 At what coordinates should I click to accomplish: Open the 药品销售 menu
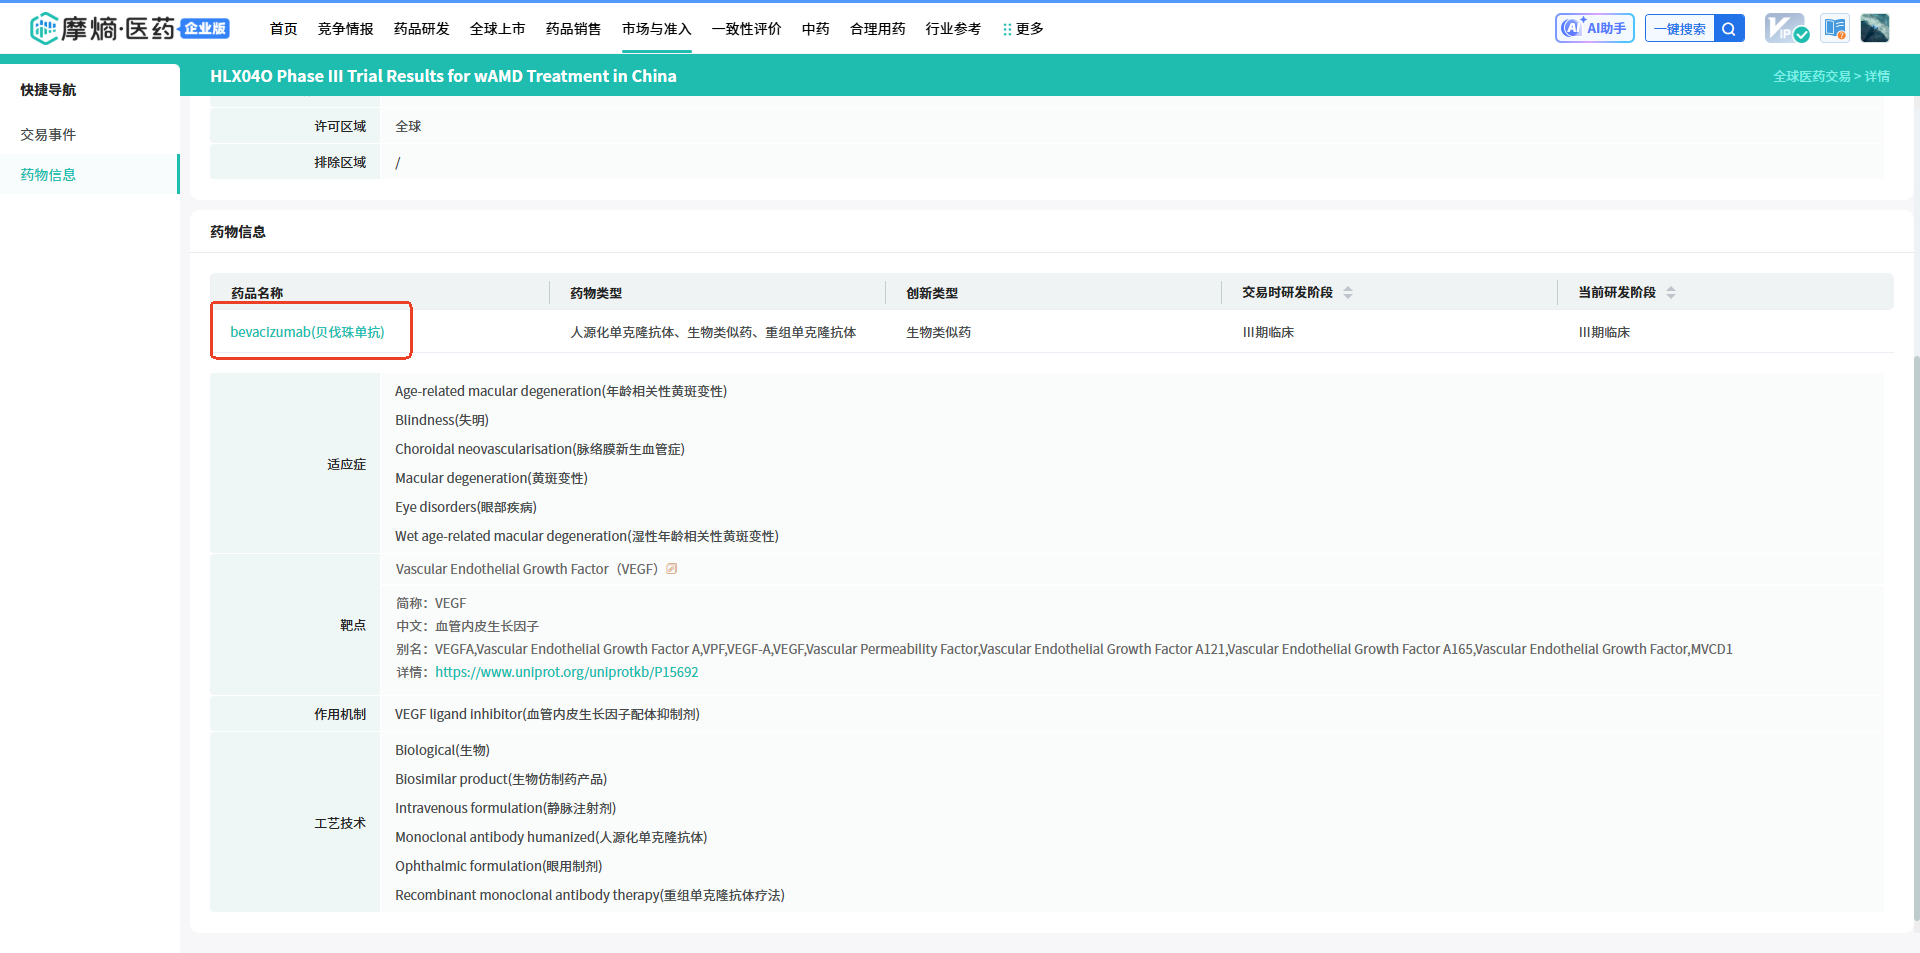(x=573, y=29)
